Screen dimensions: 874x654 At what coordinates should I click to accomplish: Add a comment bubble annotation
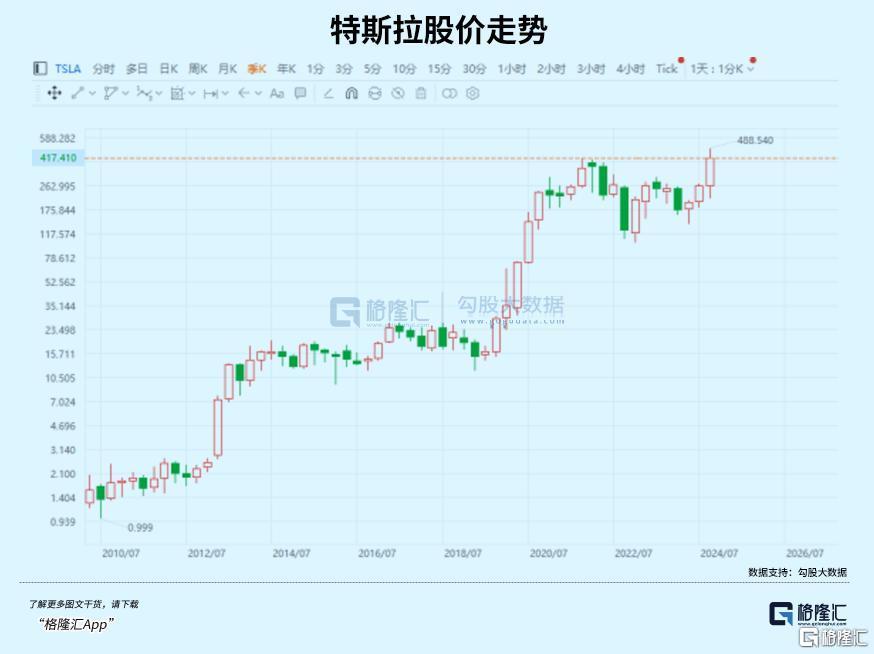pyautogui.click(x=300, y=94)
